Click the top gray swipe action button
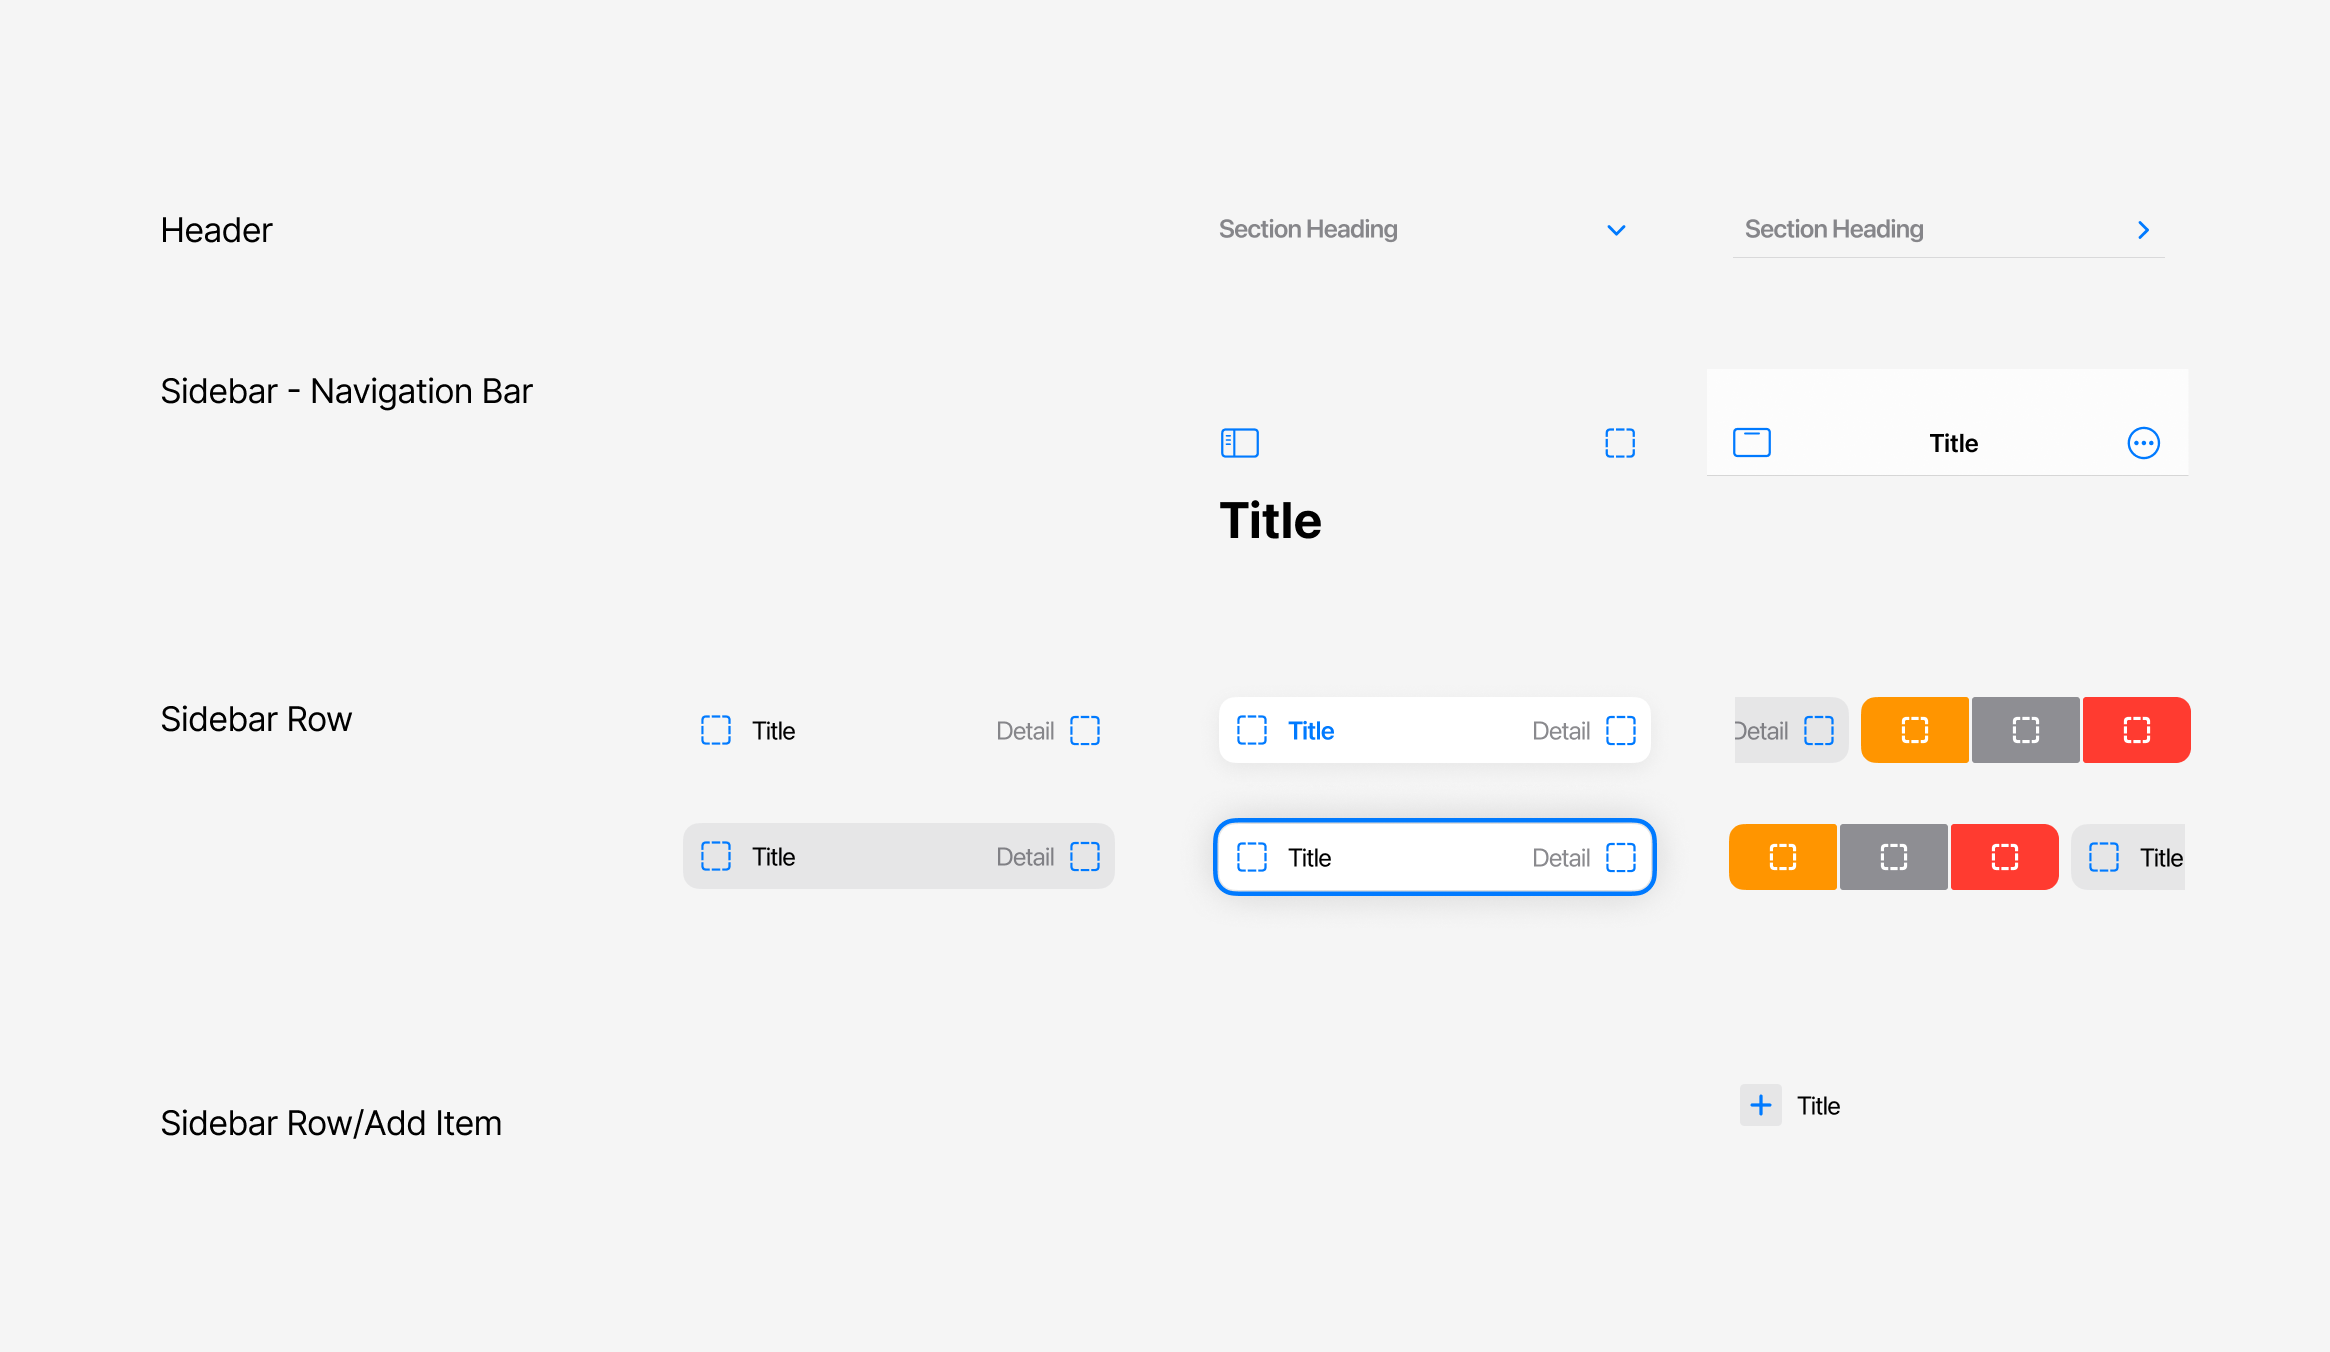Screen dimensions: 2330x1352 click(x=2025, y=730)
